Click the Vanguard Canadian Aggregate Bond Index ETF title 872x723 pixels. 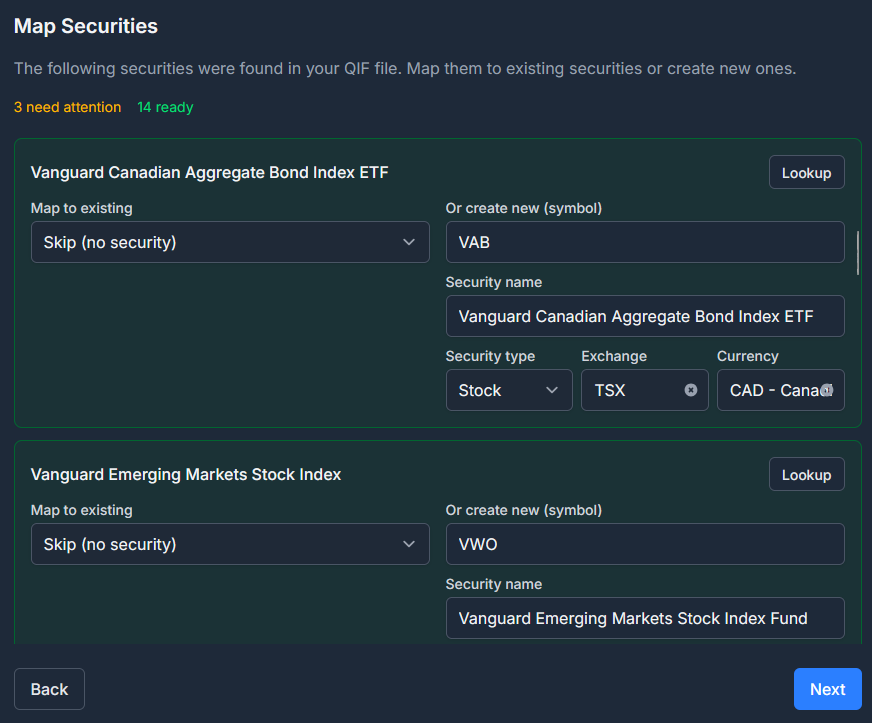click(209, 172)
